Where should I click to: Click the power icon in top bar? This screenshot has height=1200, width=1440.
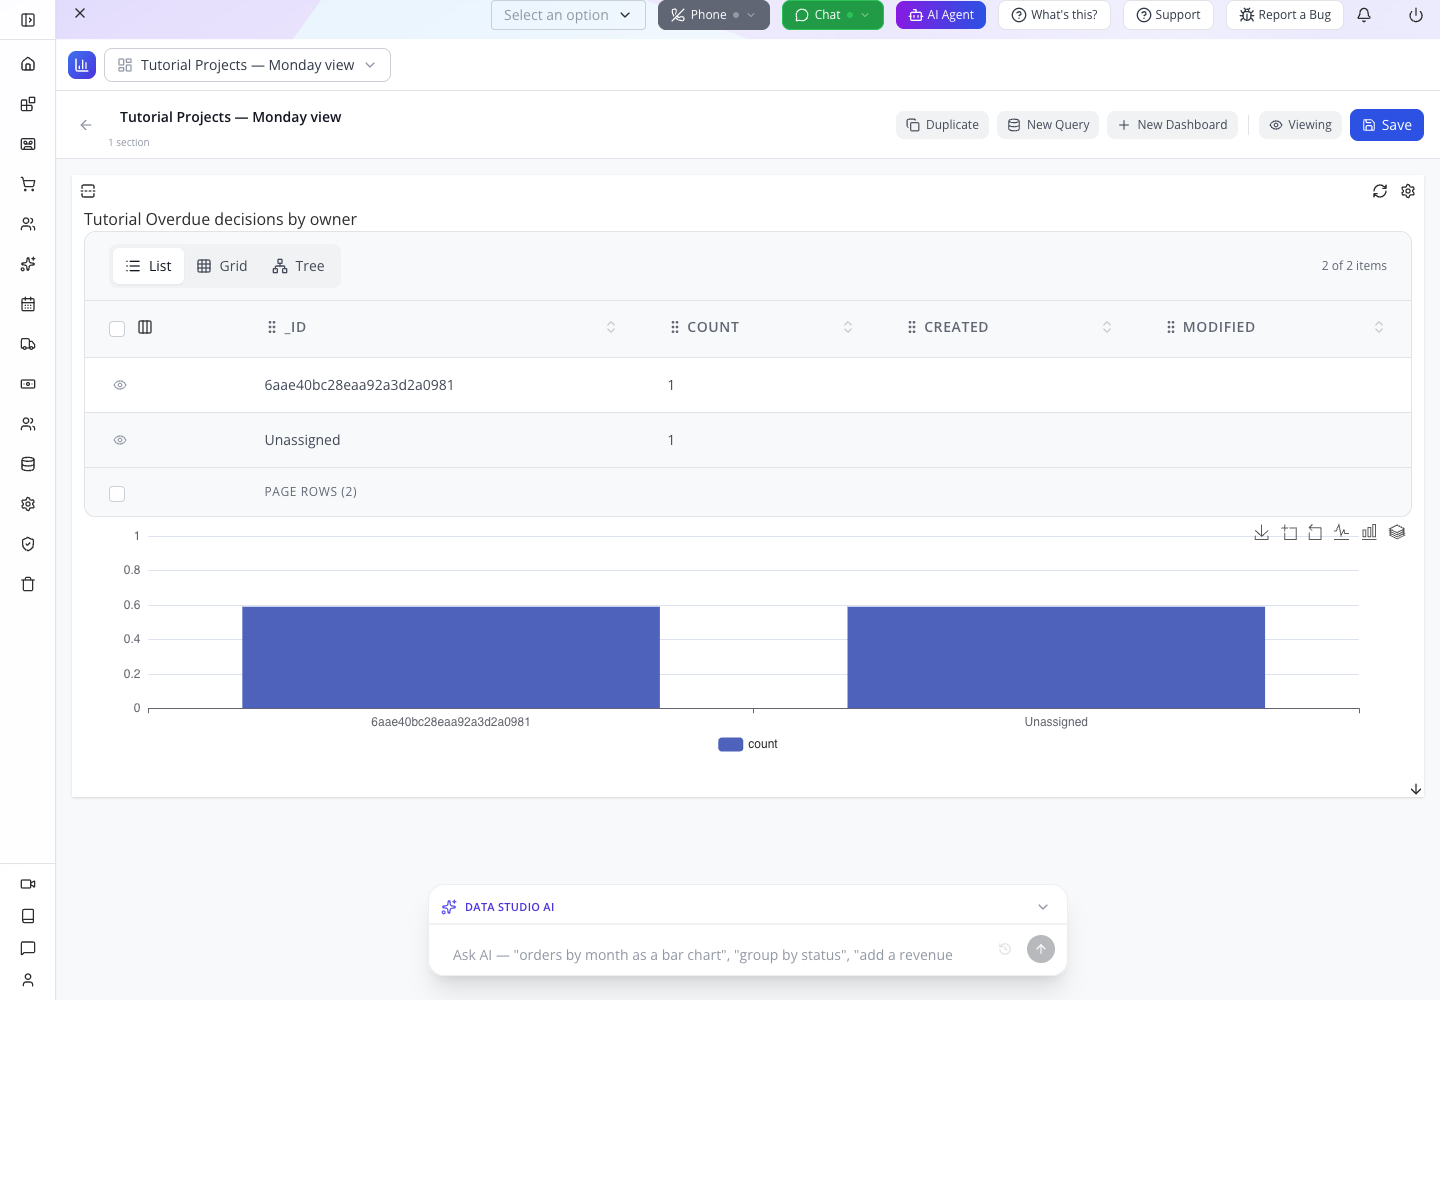[x=1416, y=15]
